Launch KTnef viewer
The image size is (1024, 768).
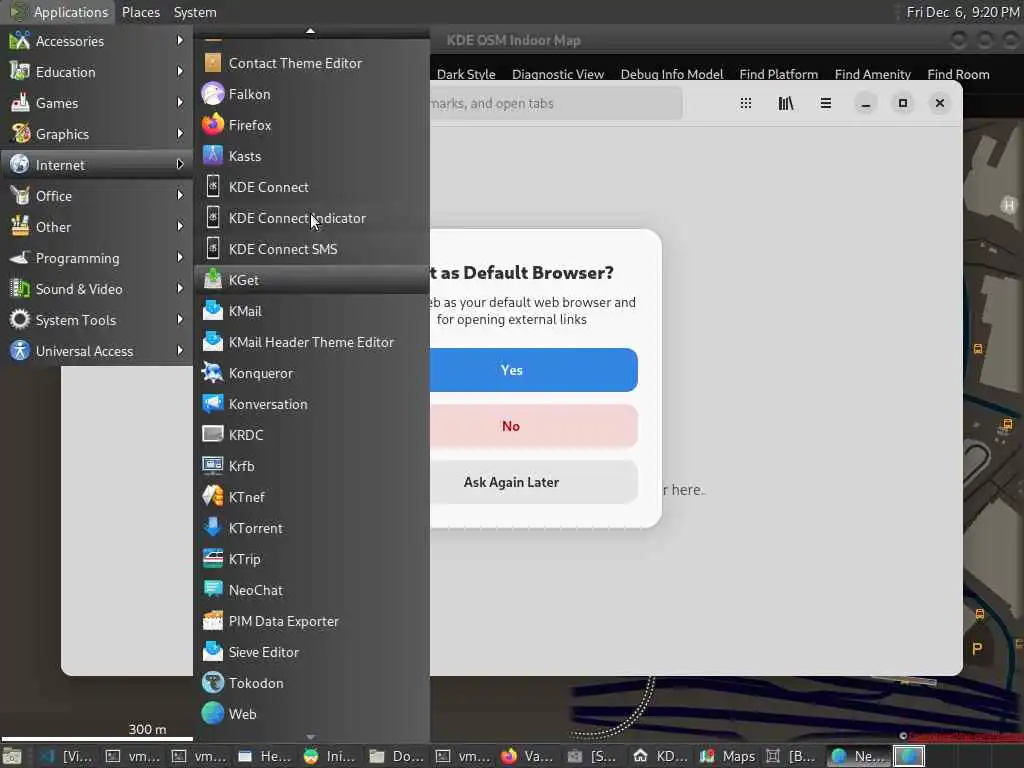[312, 497]
